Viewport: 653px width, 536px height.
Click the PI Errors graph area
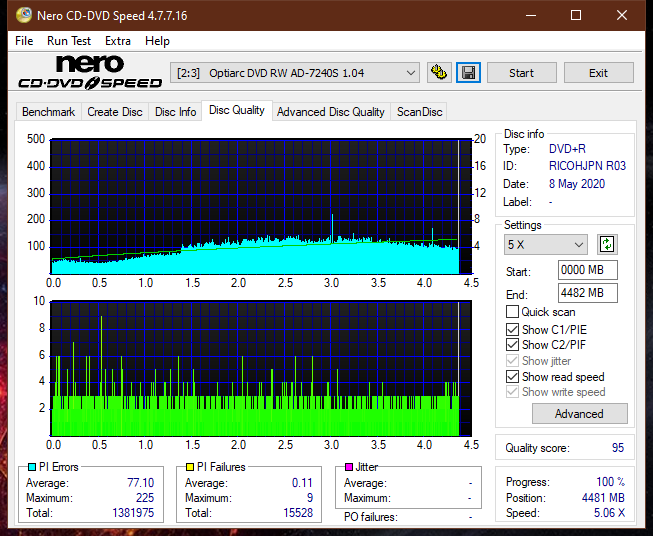[261, 207]
